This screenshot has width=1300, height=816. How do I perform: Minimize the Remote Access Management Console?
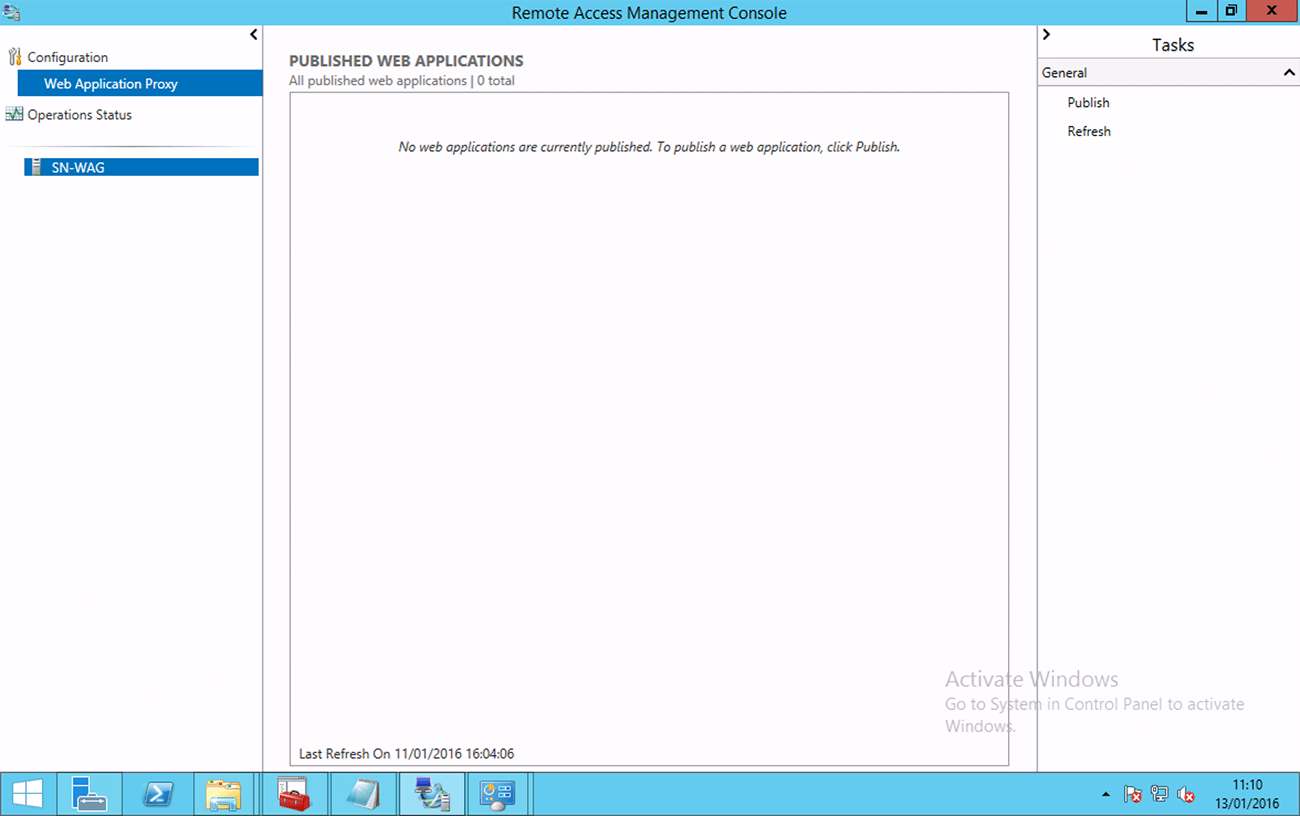[x=1201, y=11]
